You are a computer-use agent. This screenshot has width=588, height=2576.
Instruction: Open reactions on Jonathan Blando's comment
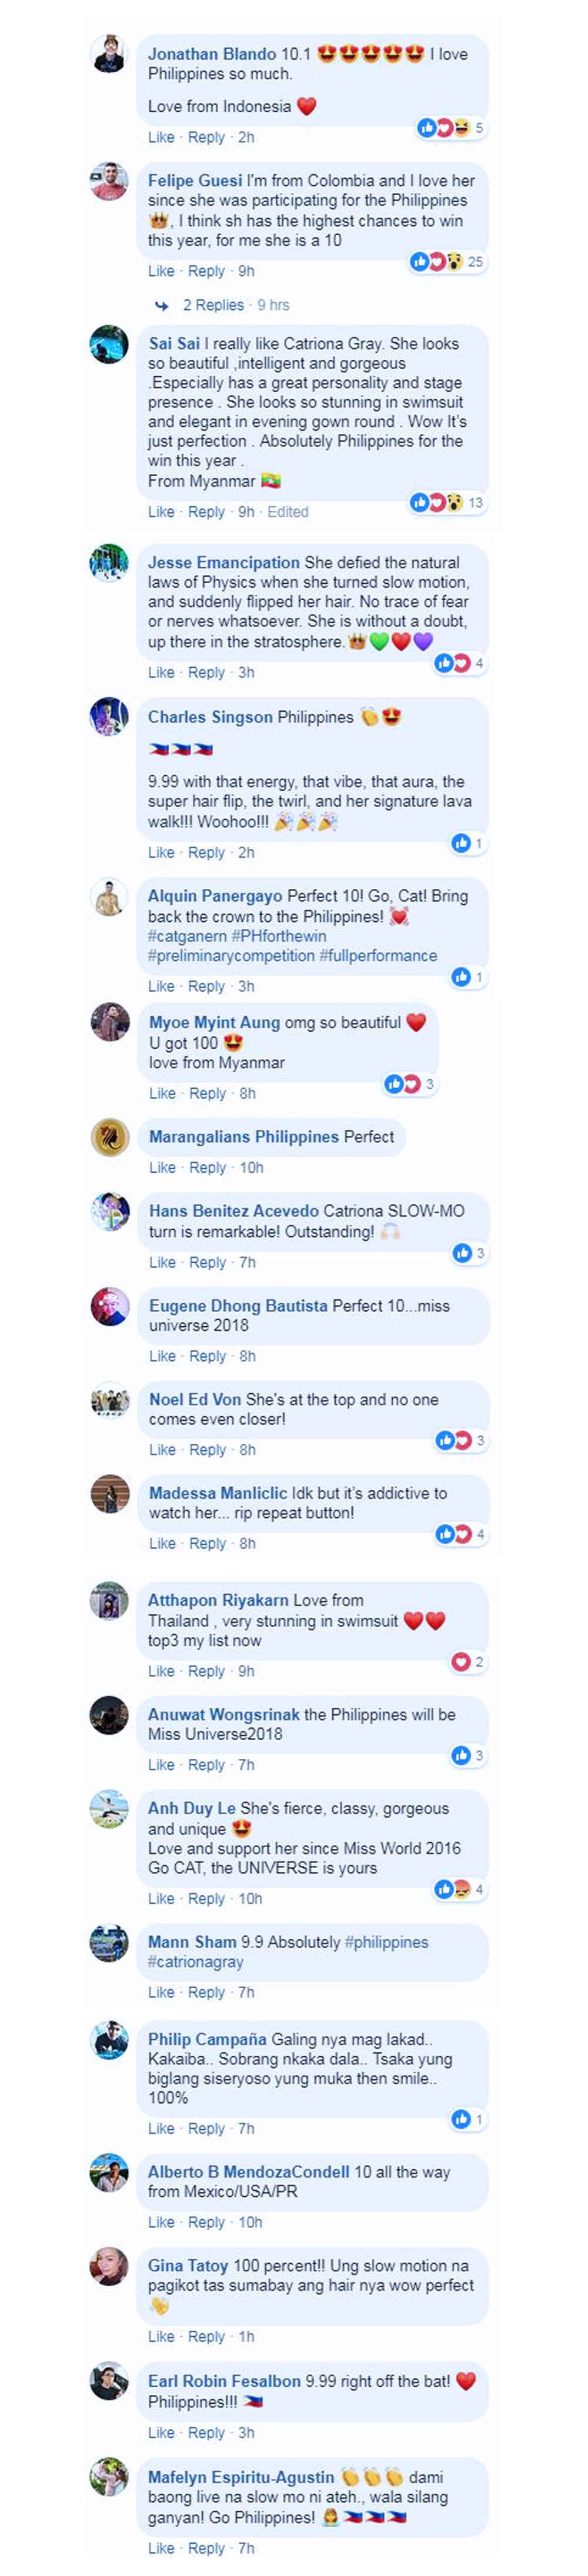click(x=450, y=128)
